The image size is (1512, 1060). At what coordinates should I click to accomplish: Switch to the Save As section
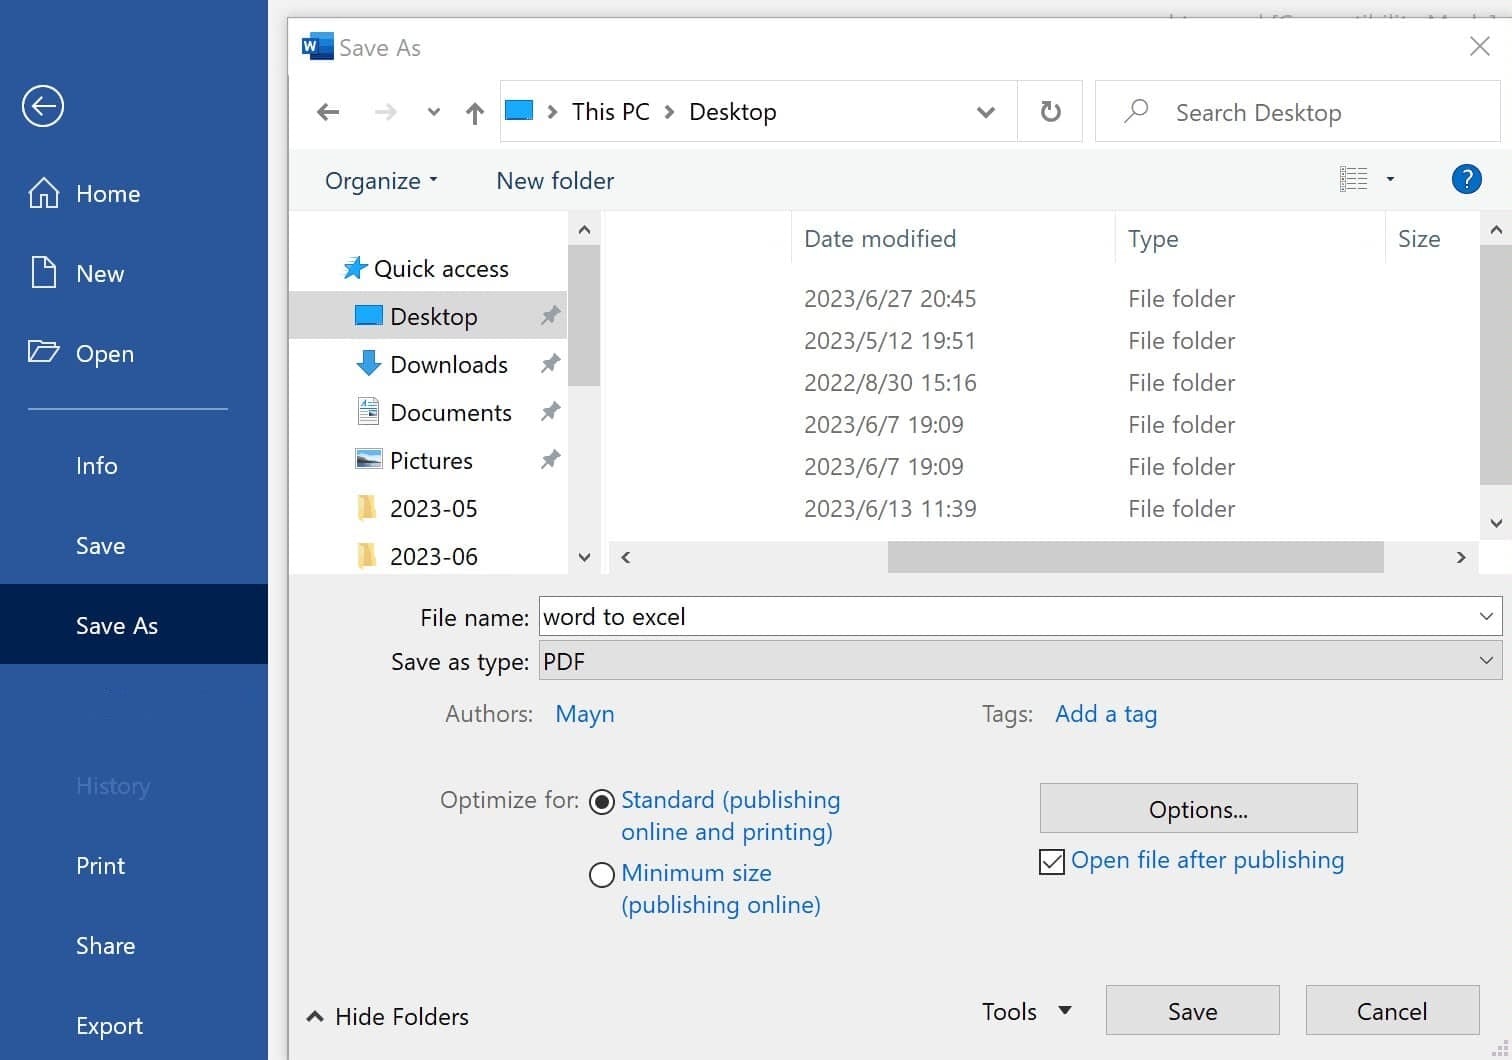tap(116, 625)
